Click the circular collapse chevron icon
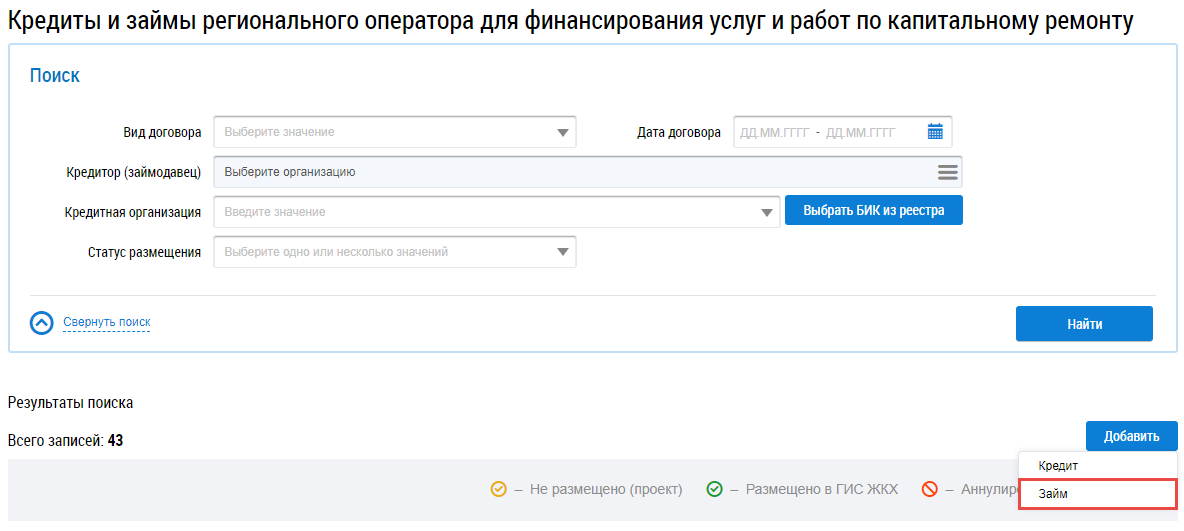 coord(42,323)
